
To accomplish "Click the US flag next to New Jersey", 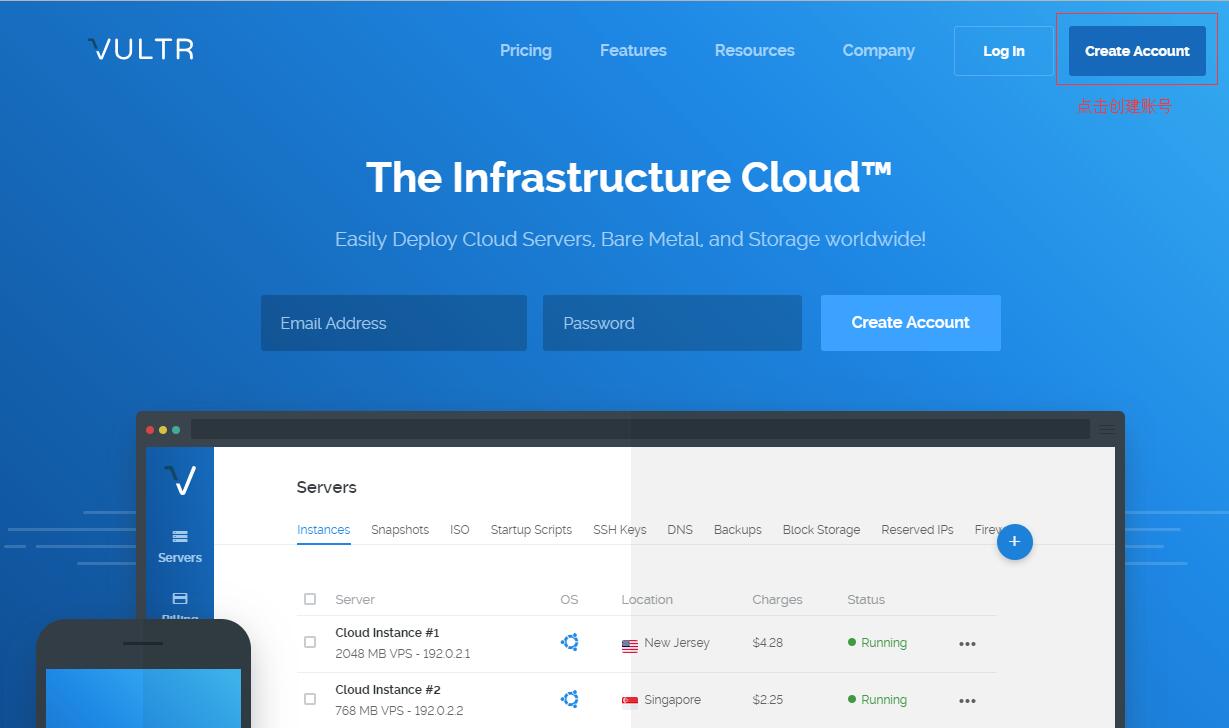I will click(x=629, y=644).
